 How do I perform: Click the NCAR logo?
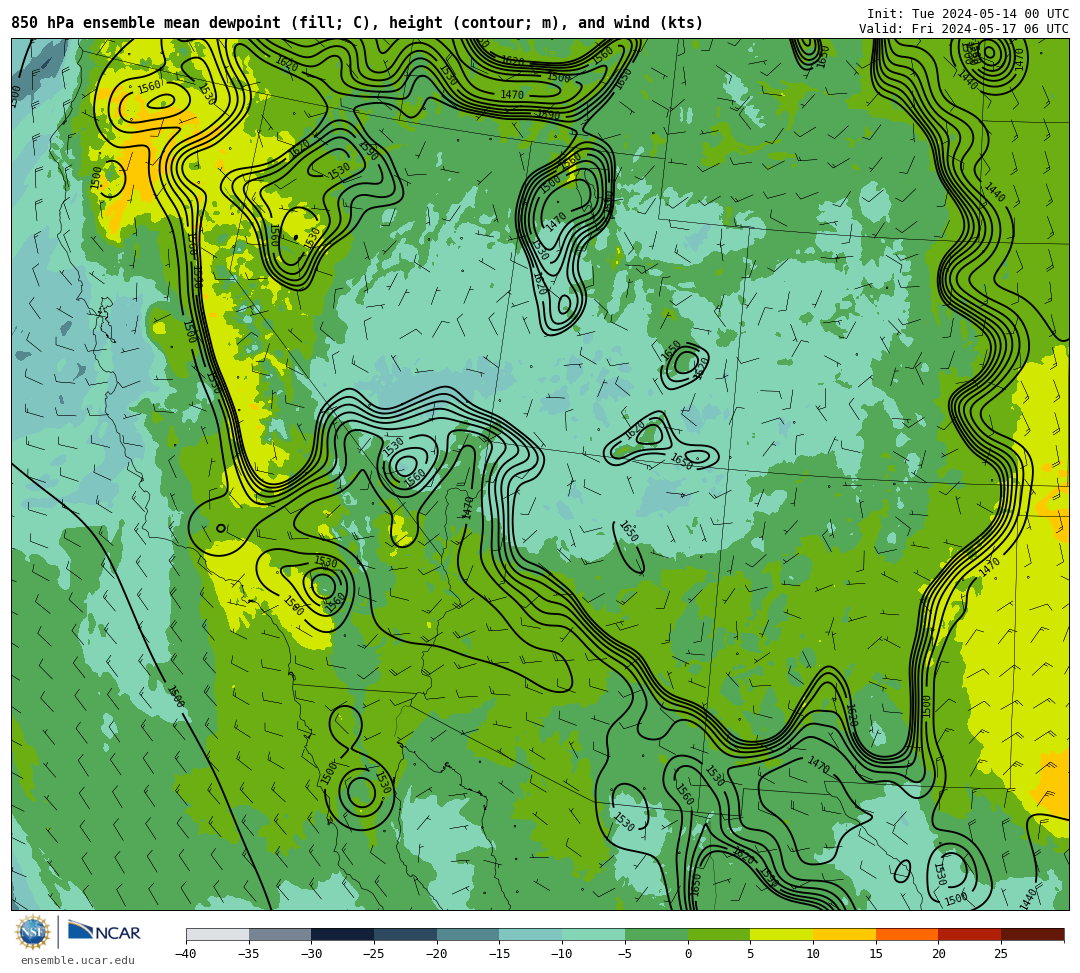pyautogui.click(x=104, y=932)
